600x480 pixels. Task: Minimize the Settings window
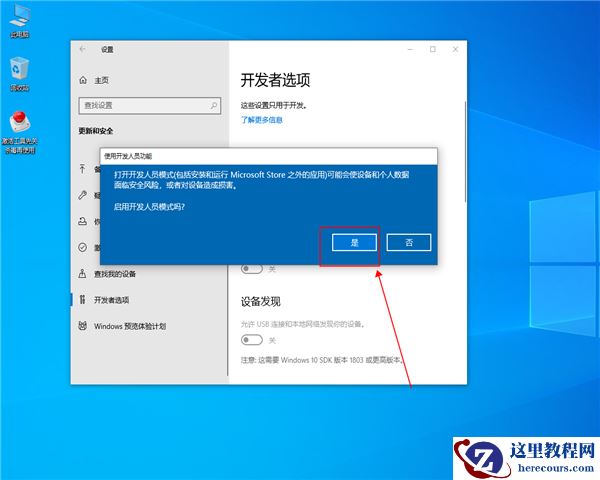(x=411, y=49)
